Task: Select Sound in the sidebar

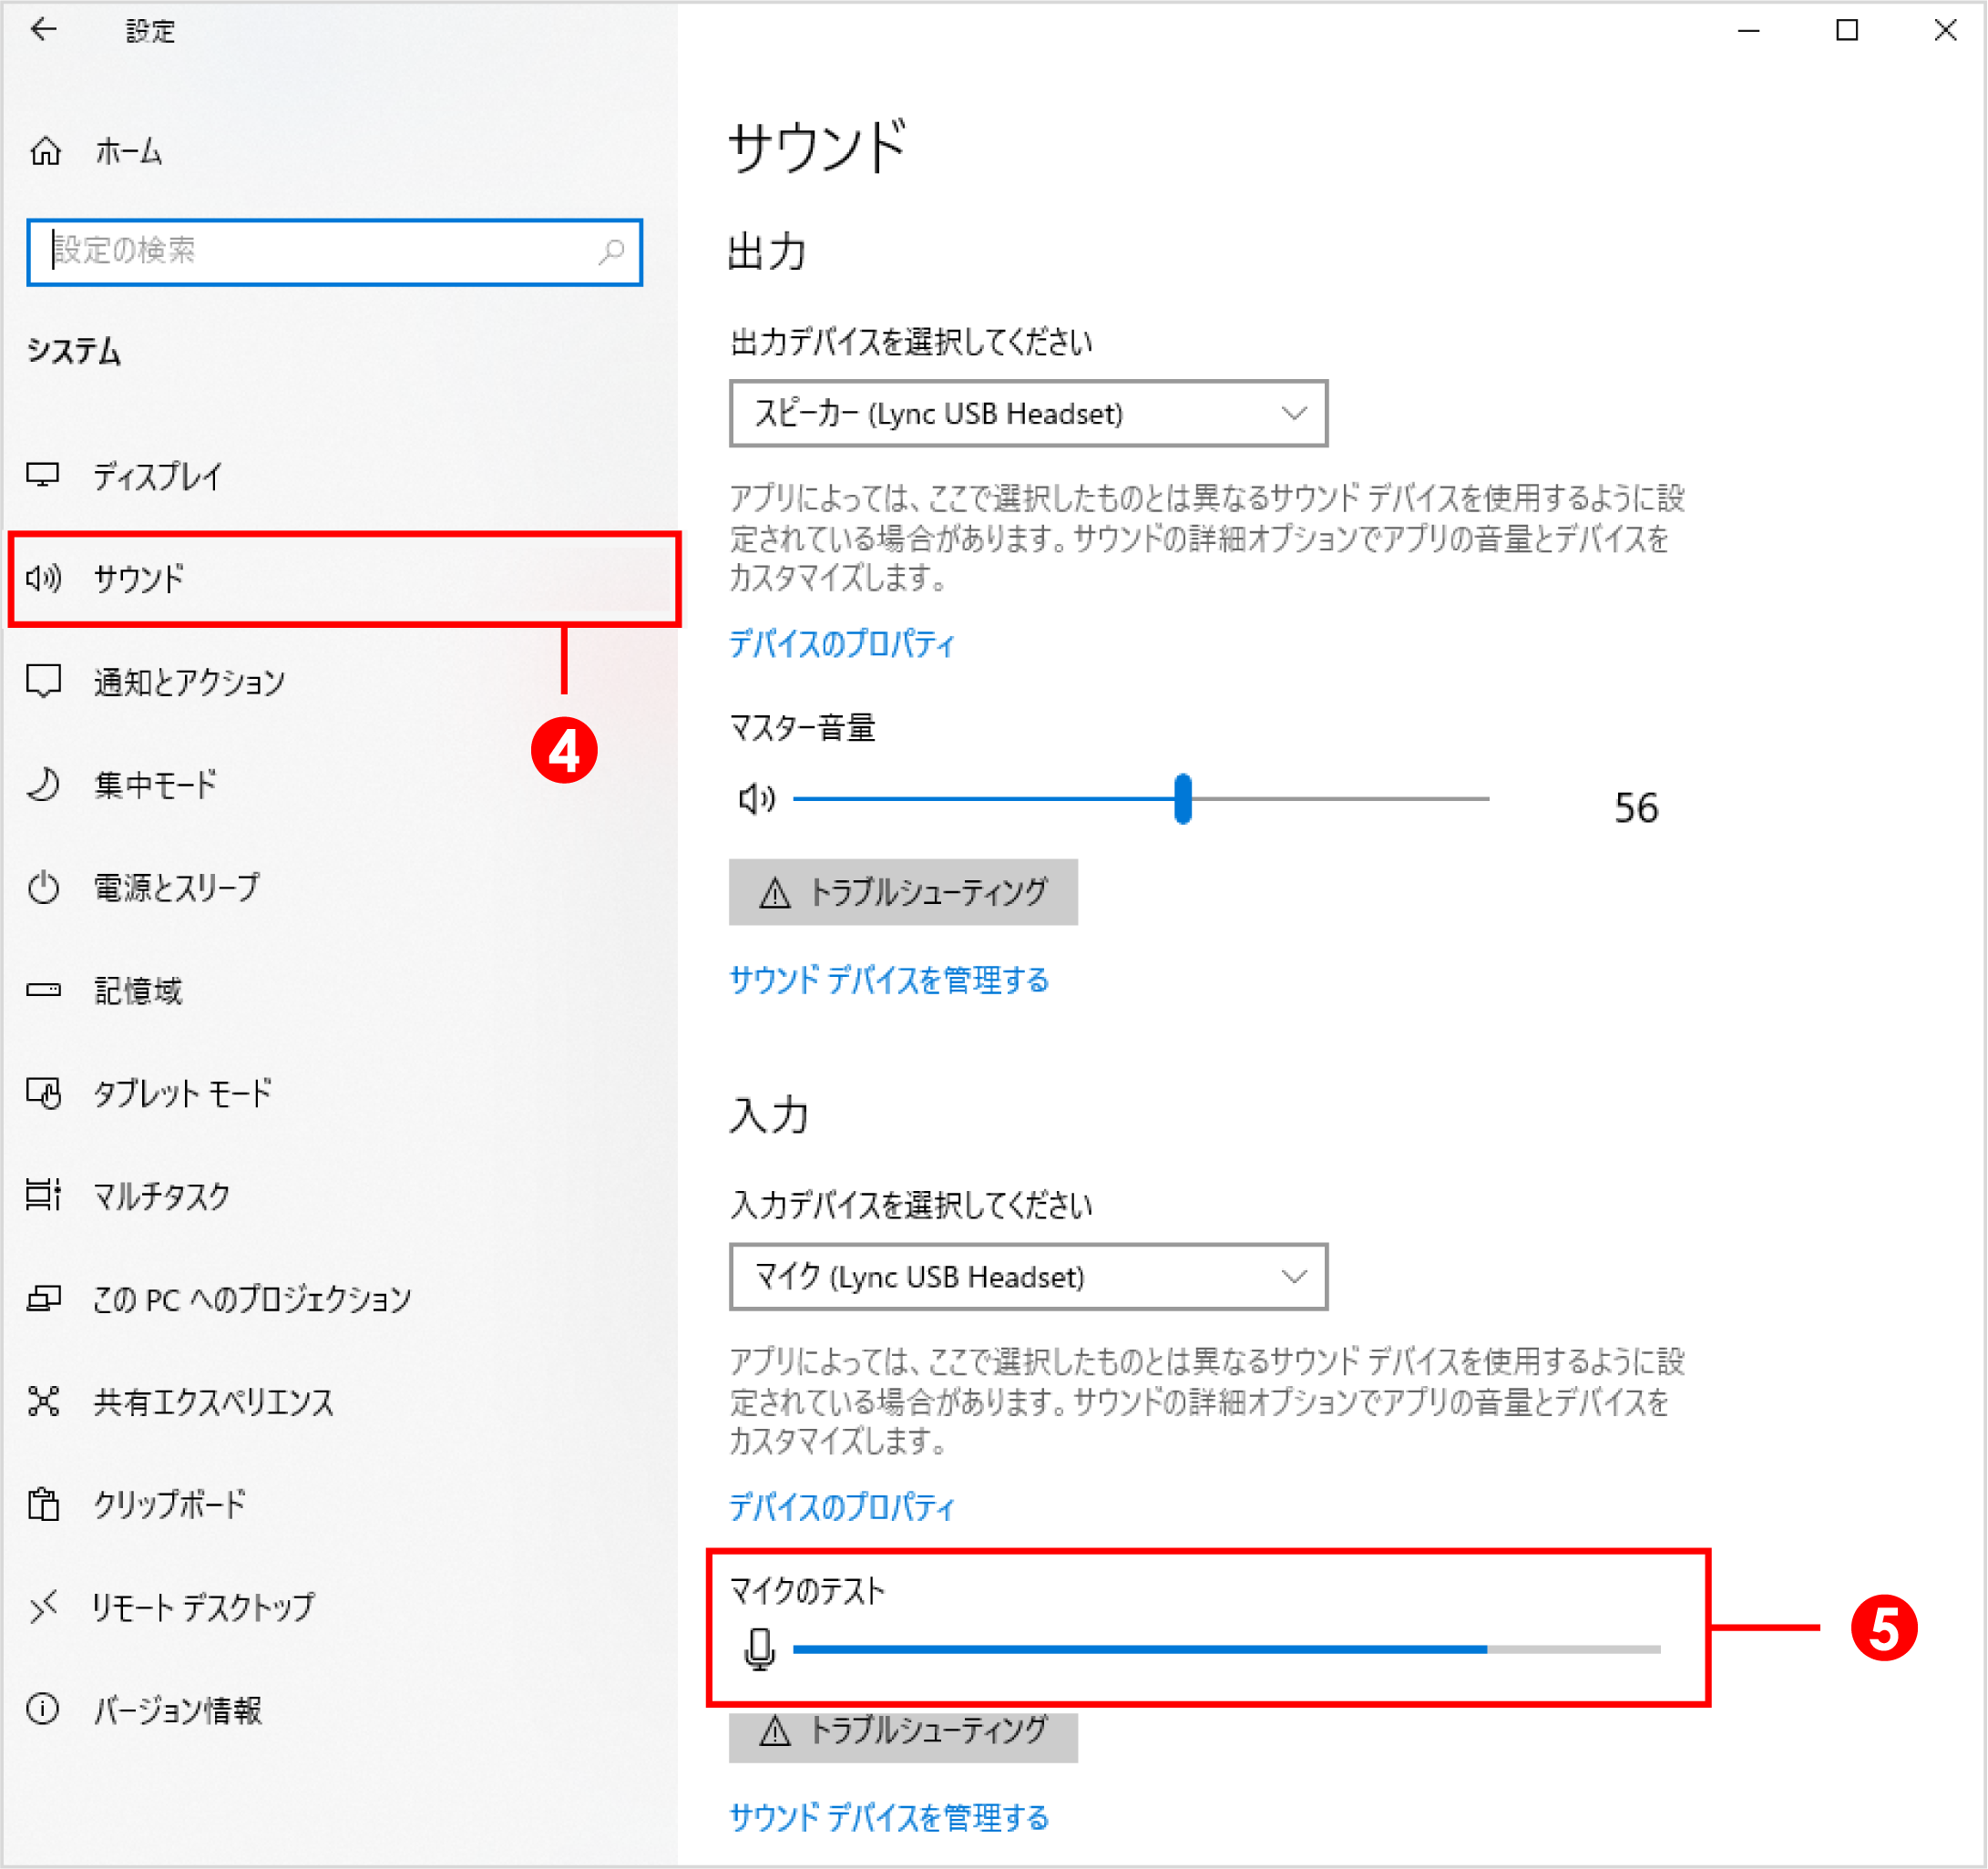Action: 140,579
